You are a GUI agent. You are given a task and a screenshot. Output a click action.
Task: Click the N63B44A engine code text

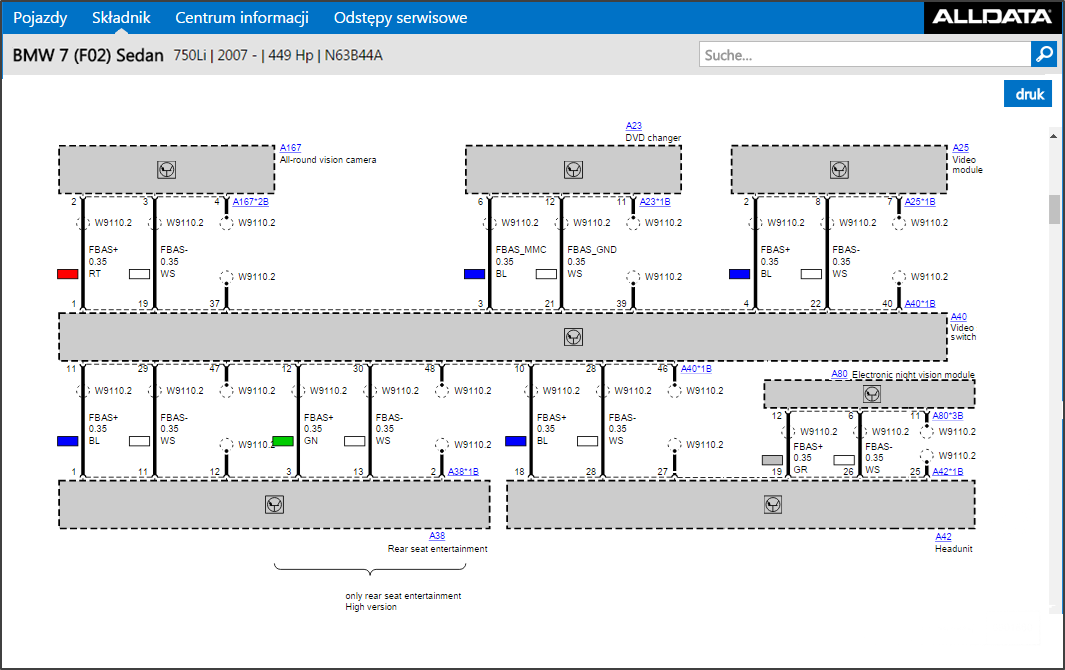[x=353, y=55]
